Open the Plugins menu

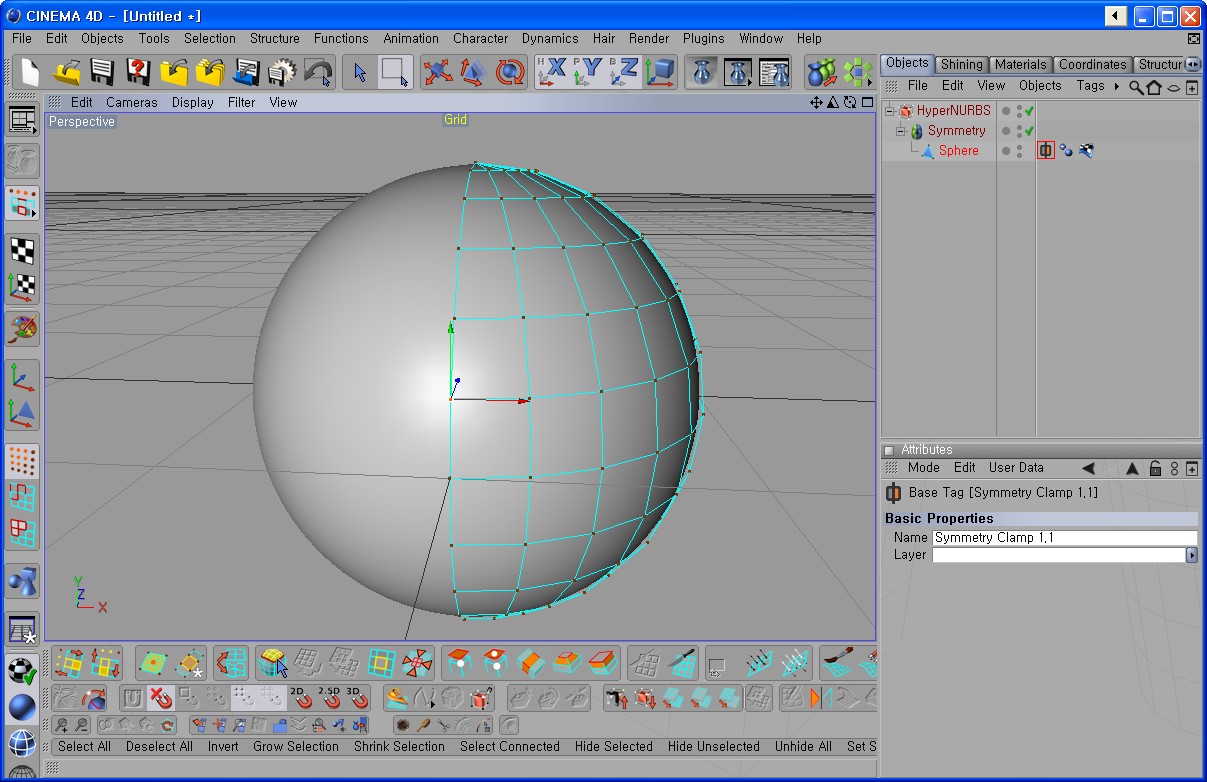tap(704, 38)
